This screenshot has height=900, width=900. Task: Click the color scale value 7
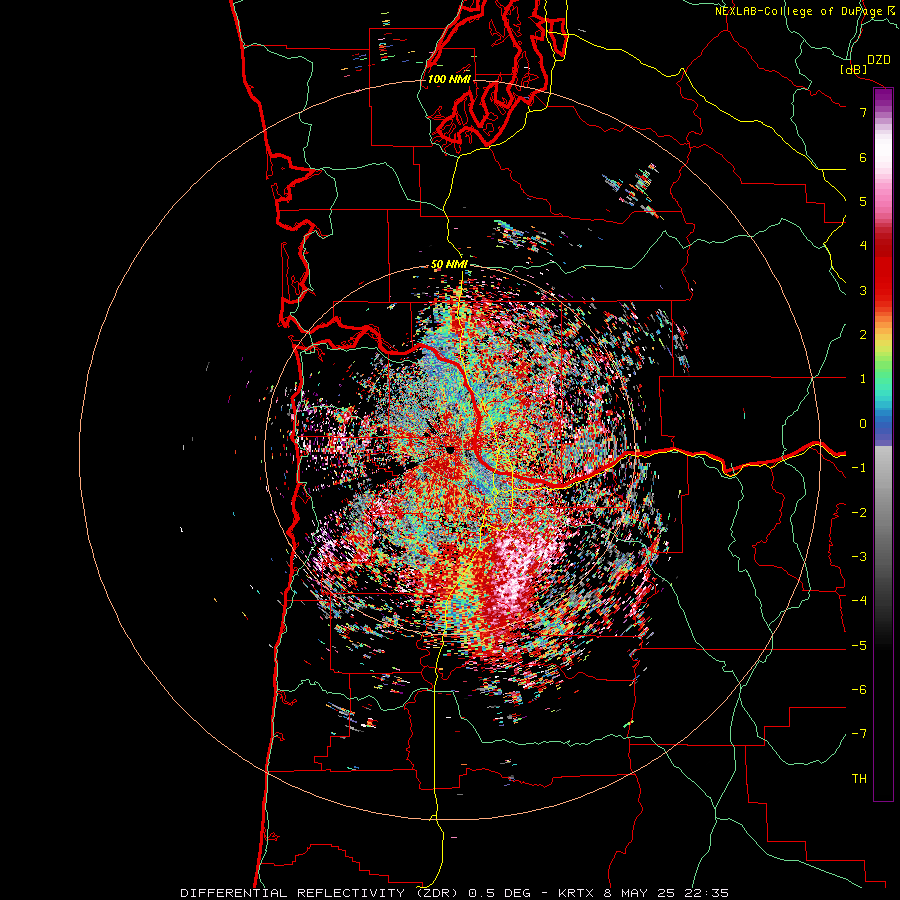click(x=863, y=112)
